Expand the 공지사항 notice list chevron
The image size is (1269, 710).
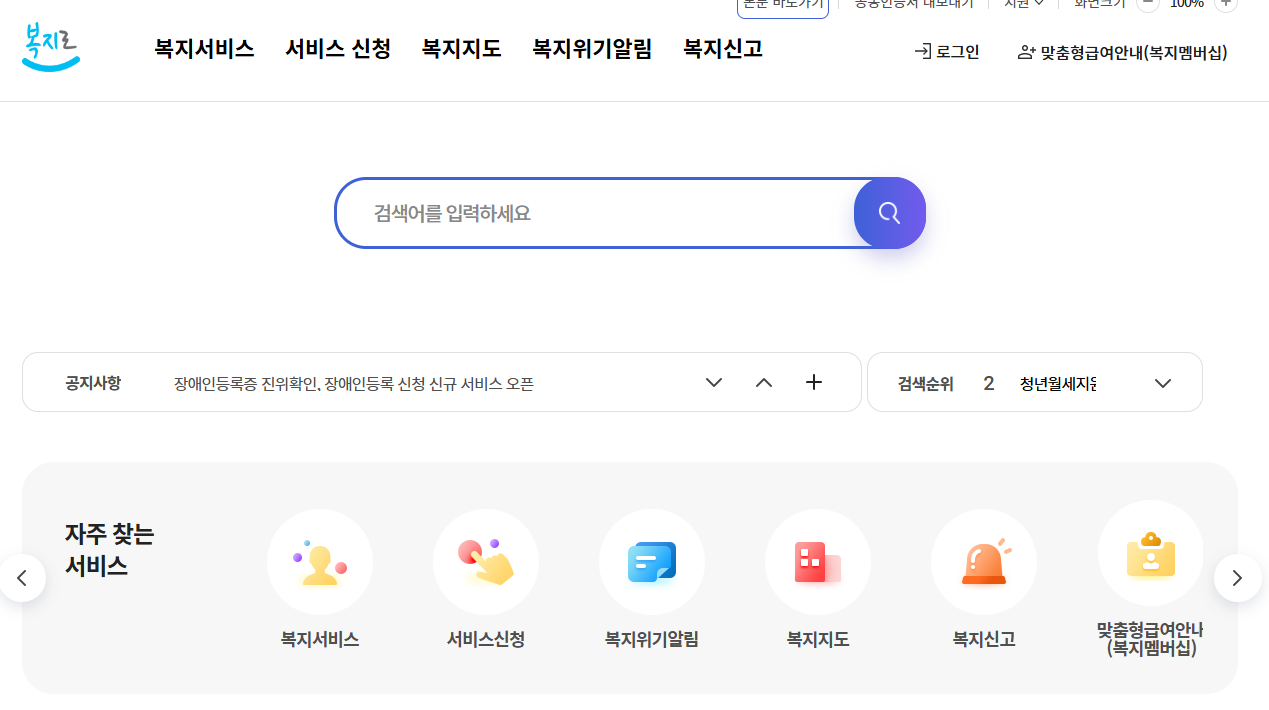713,382
